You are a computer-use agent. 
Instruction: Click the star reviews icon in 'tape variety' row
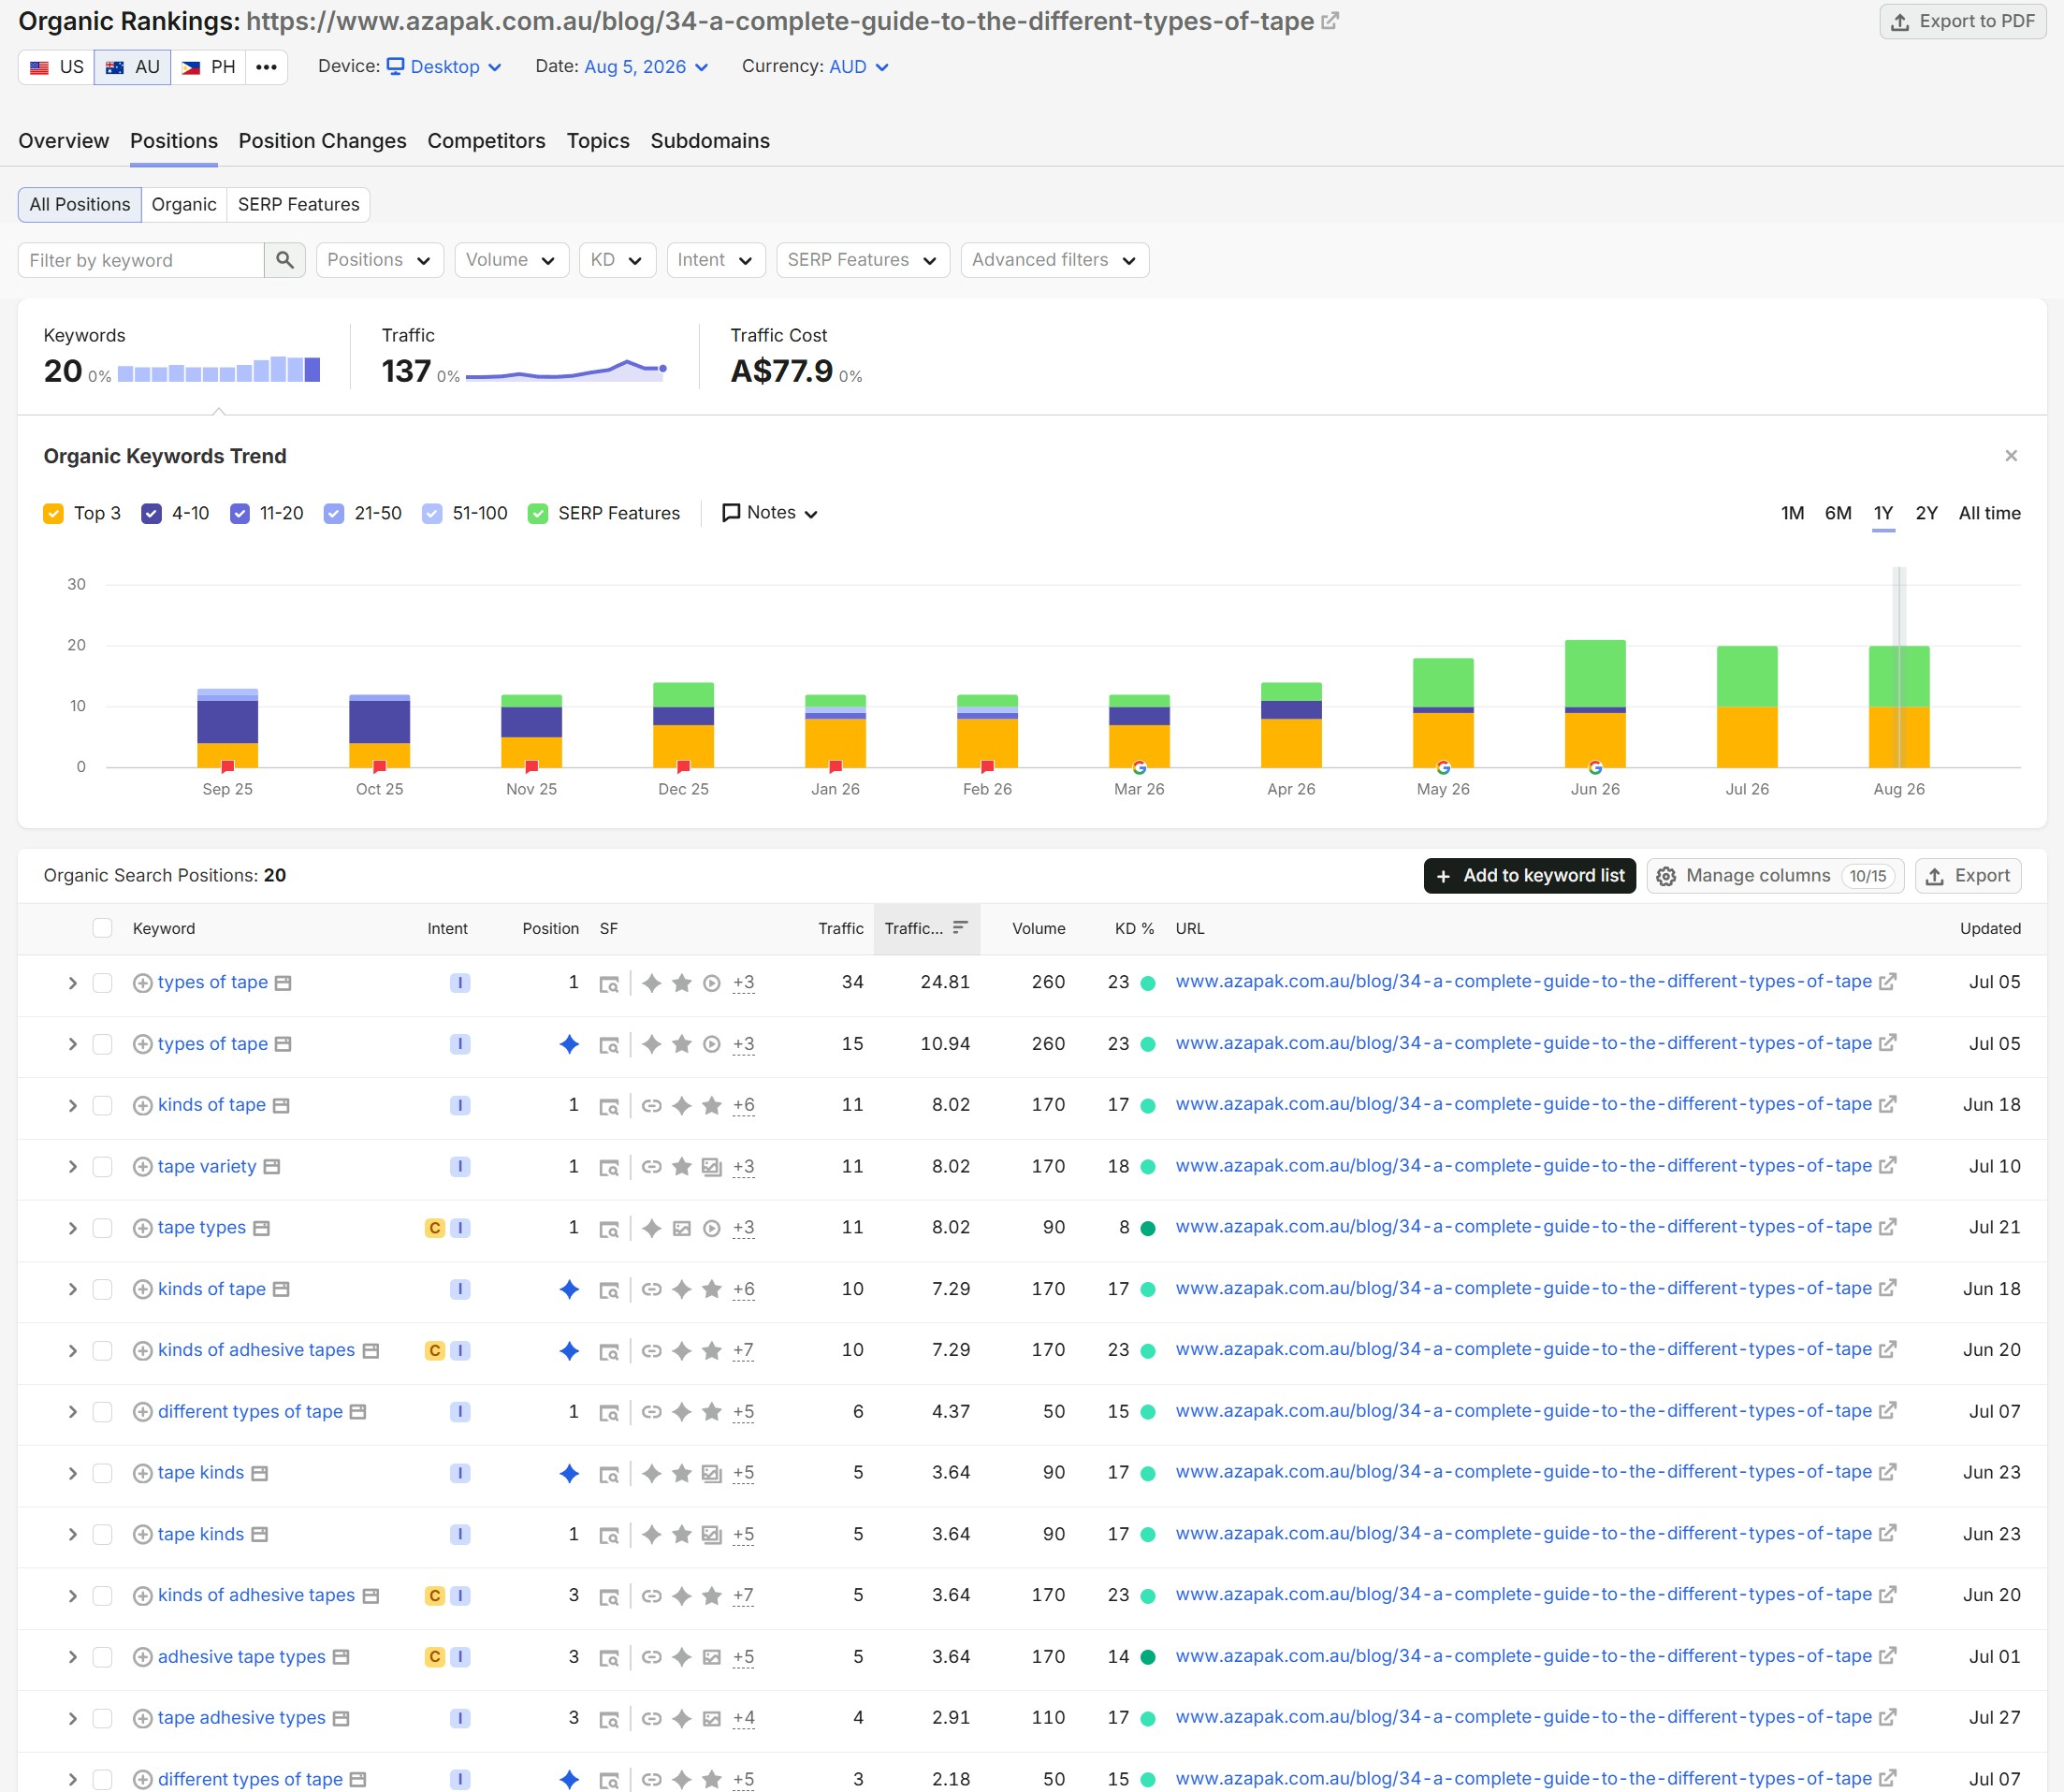pyautogui.click(x=682, y=1167)
